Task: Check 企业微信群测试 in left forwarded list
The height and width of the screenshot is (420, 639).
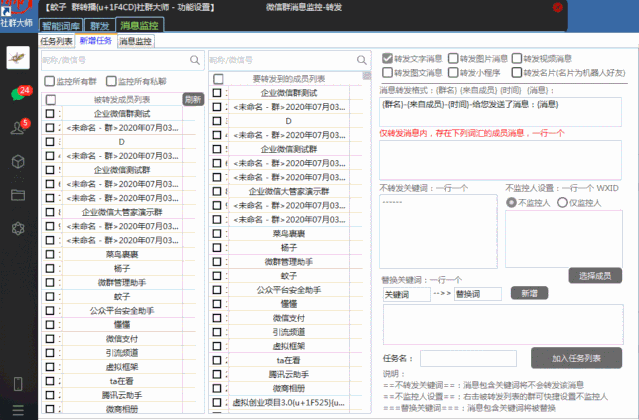Action: (x=50, y=113)
